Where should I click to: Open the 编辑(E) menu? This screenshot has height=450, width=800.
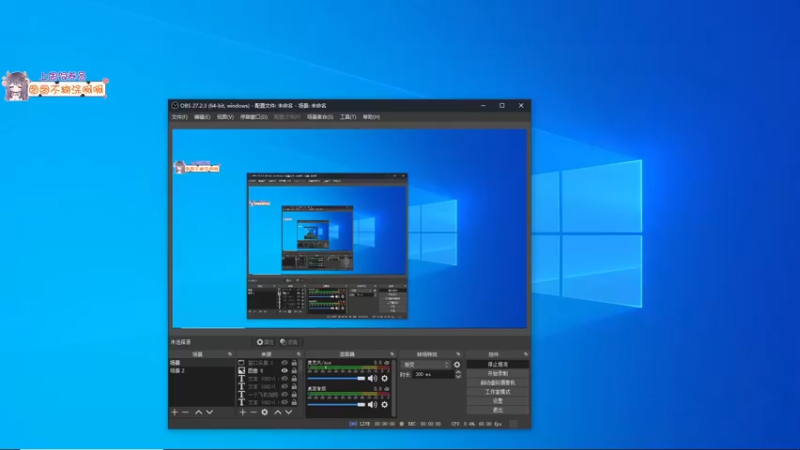click(x=202, y=117)
